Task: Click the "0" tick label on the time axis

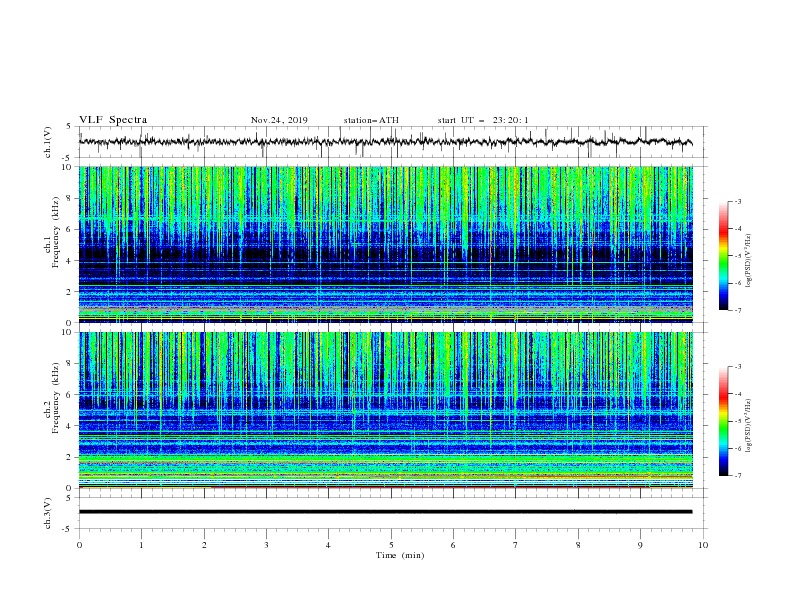Action: point(79,545)
